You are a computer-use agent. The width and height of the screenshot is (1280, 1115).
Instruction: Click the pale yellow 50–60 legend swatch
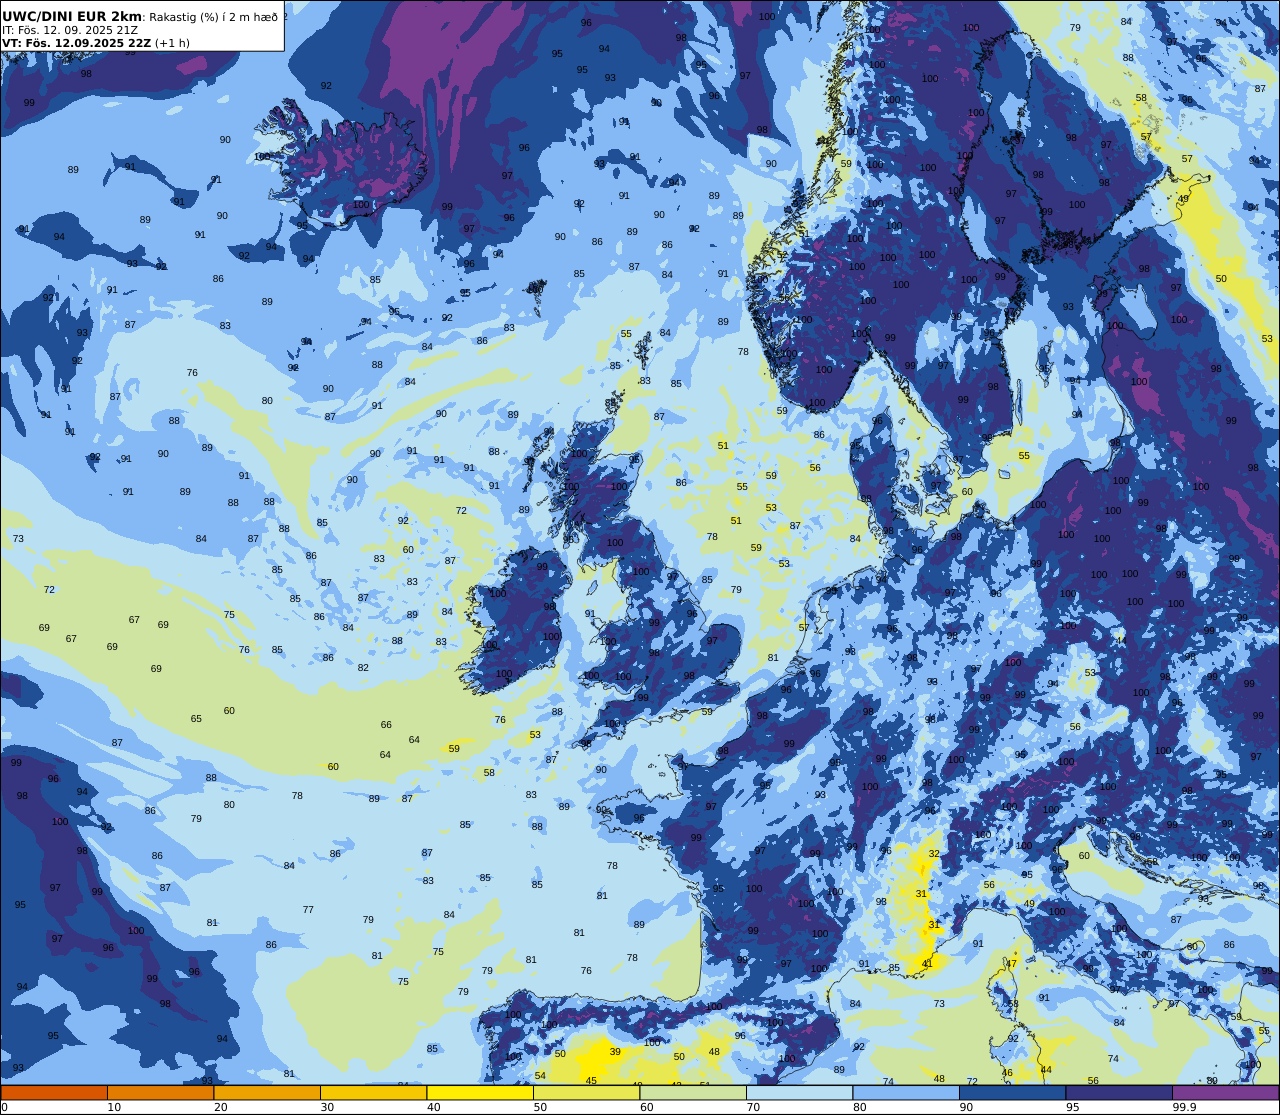pos(586,1092)
